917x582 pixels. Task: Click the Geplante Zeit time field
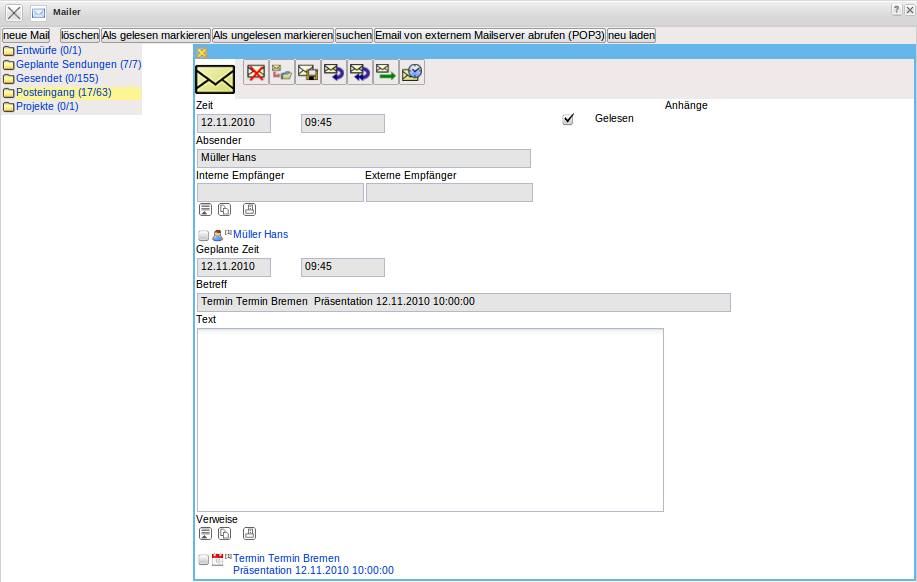pyautogui.click(x=343, y=267)
